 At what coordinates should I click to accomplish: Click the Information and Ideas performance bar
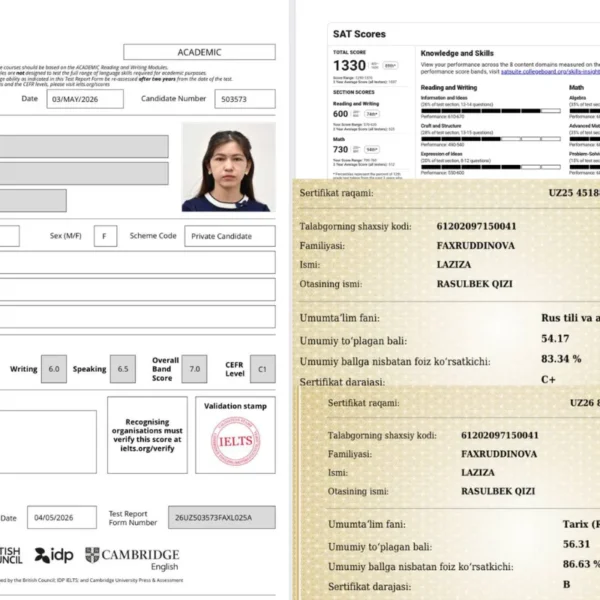[x=491, y=111]
